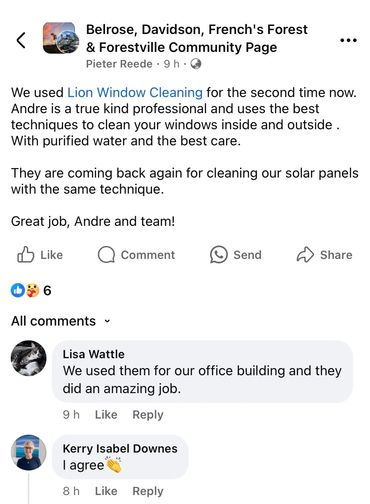Screen dimensions: 370x504
Task: Reply to Lisa Wattle's comment
Action: (148, 414)
